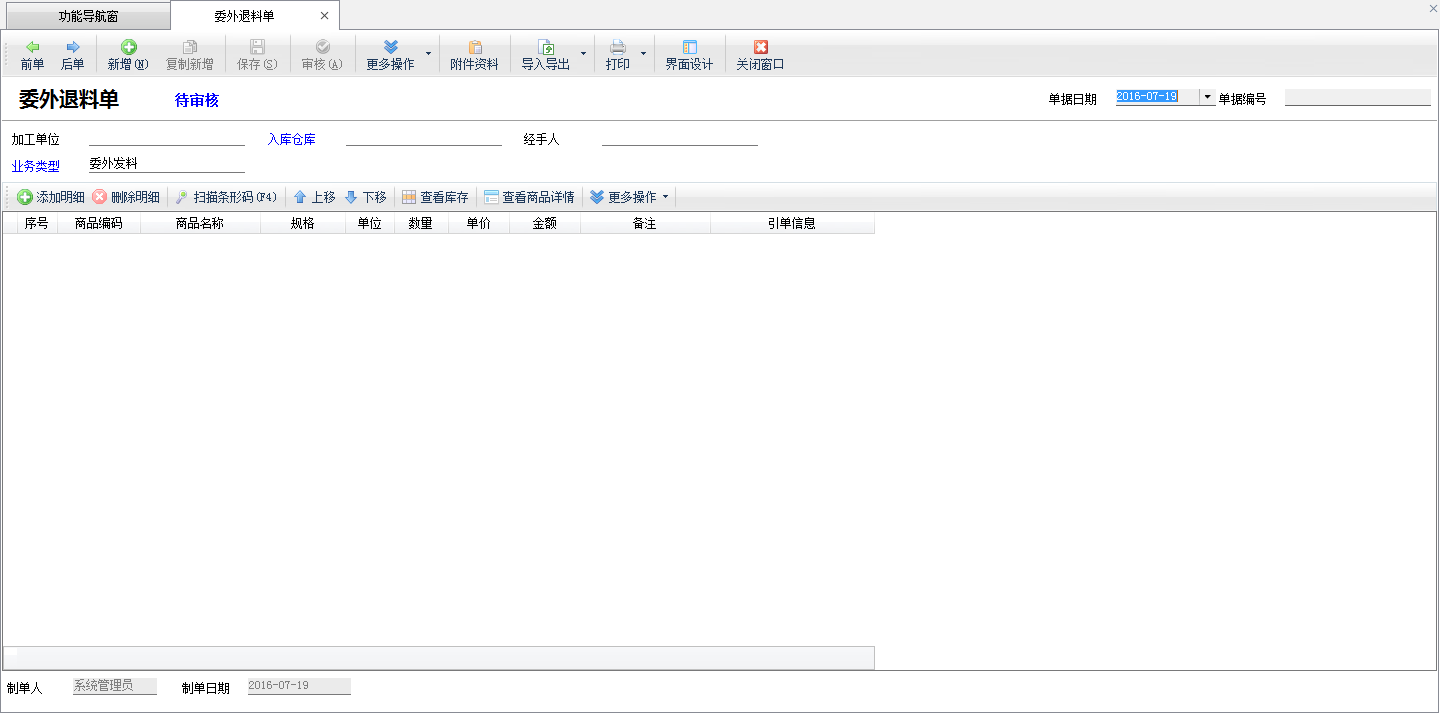
Task: Click 扫描条形码 (F4) scan barcode button
Action: tap(226, 197)
